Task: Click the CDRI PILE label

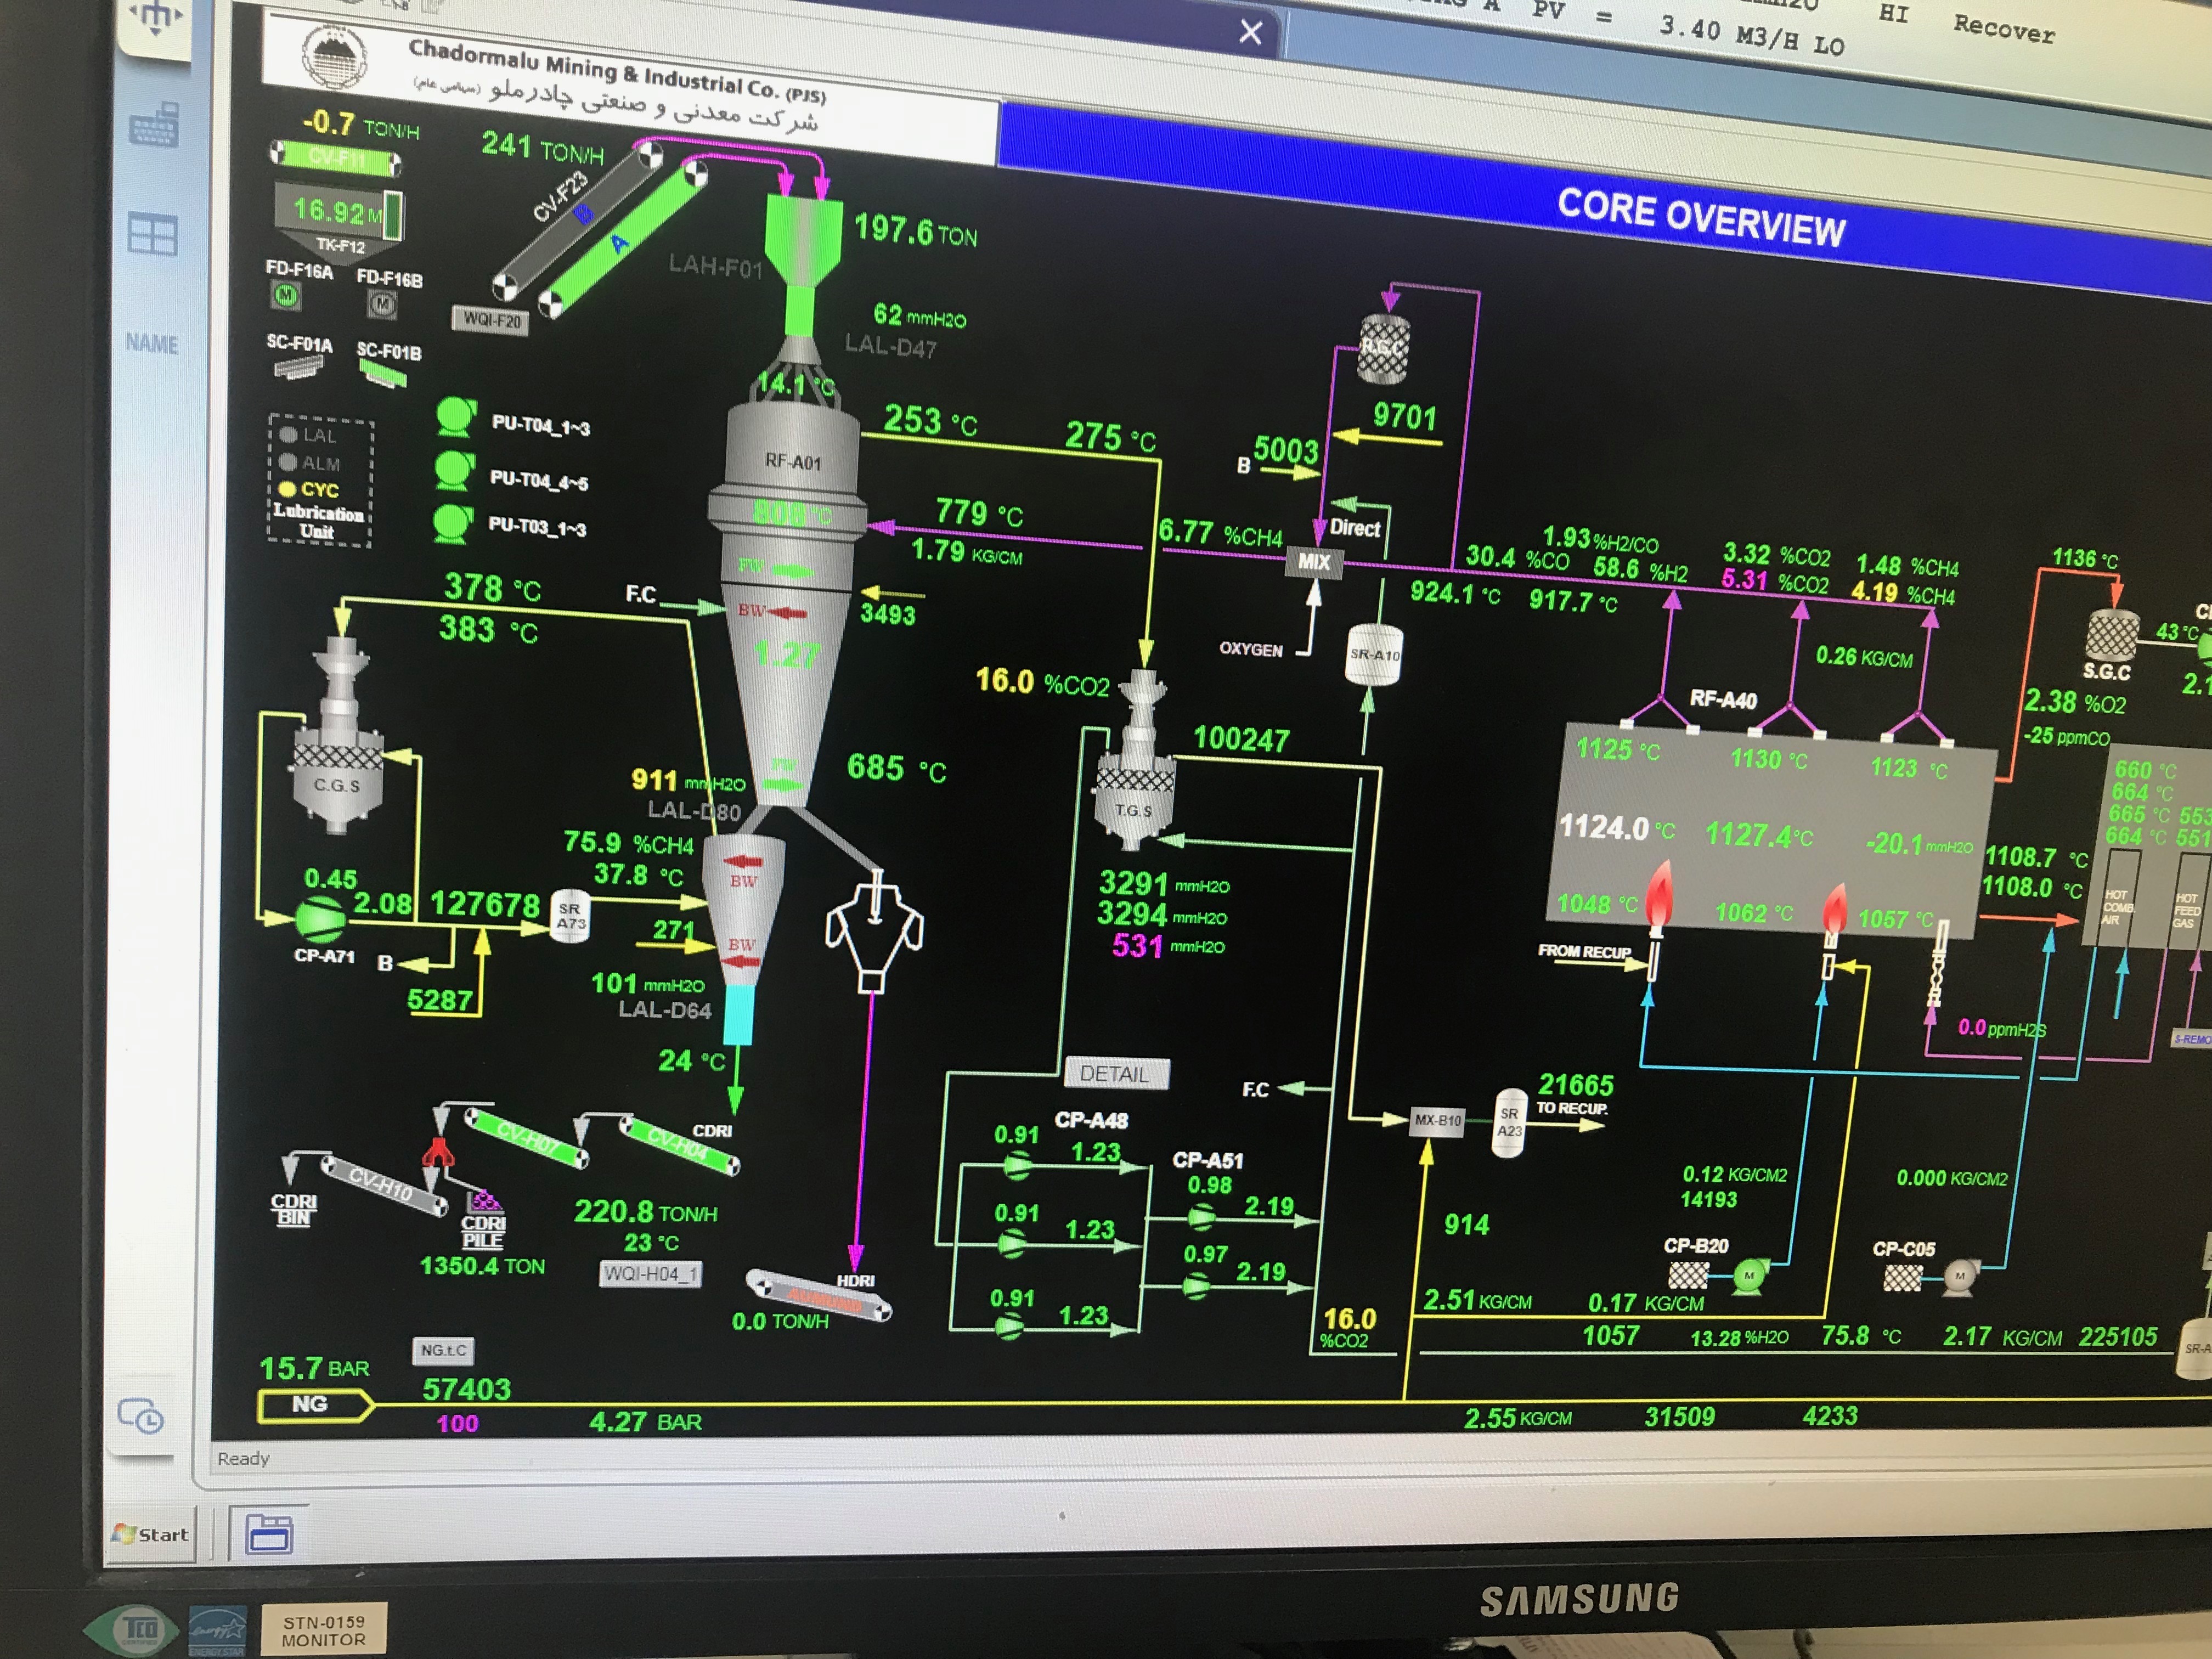Action: pyautogui.click(x=483, y=1232)
